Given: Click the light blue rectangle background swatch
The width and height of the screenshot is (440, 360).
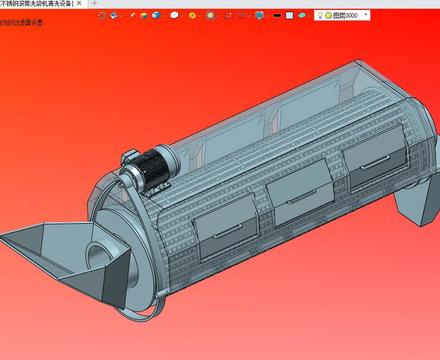Looking at the screenshot, I should (289, 15).
